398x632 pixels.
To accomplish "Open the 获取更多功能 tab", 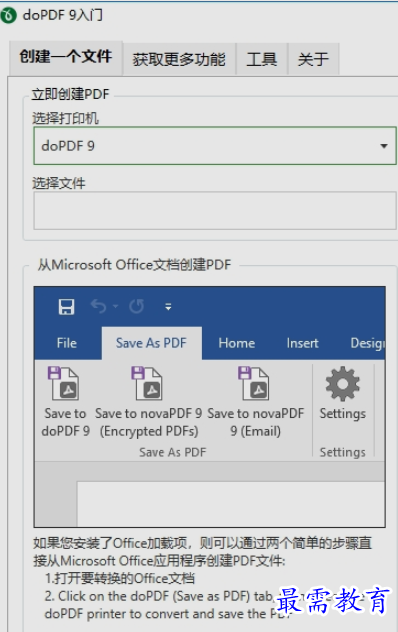I will point(179,59).
